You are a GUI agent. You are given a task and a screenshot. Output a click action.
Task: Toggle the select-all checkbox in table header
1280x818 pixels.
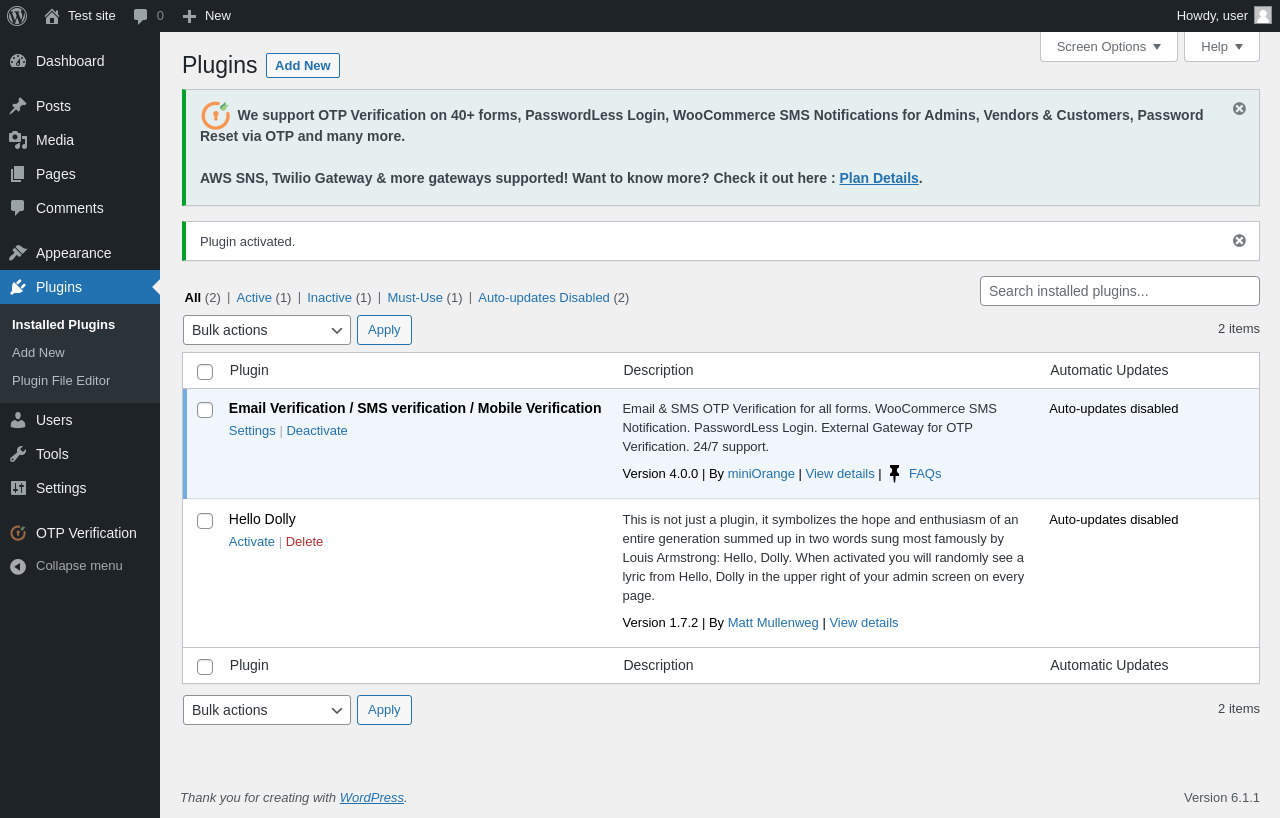(205, 372)
